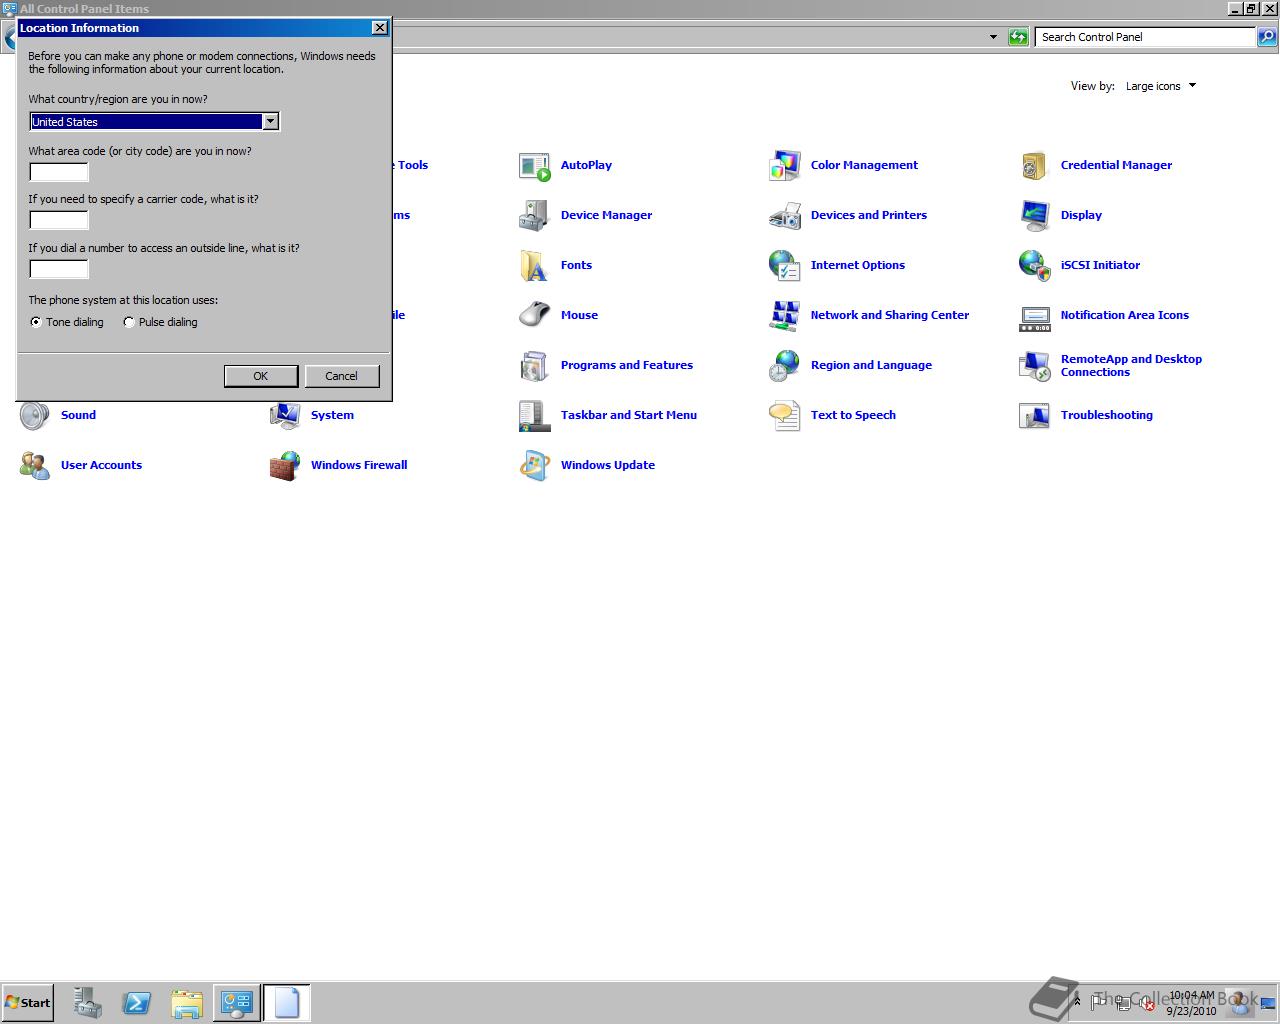The height and width of the screenshot is (1024, 1280).
Task: Open Notification Area Icons
Action: (1103, 315)
